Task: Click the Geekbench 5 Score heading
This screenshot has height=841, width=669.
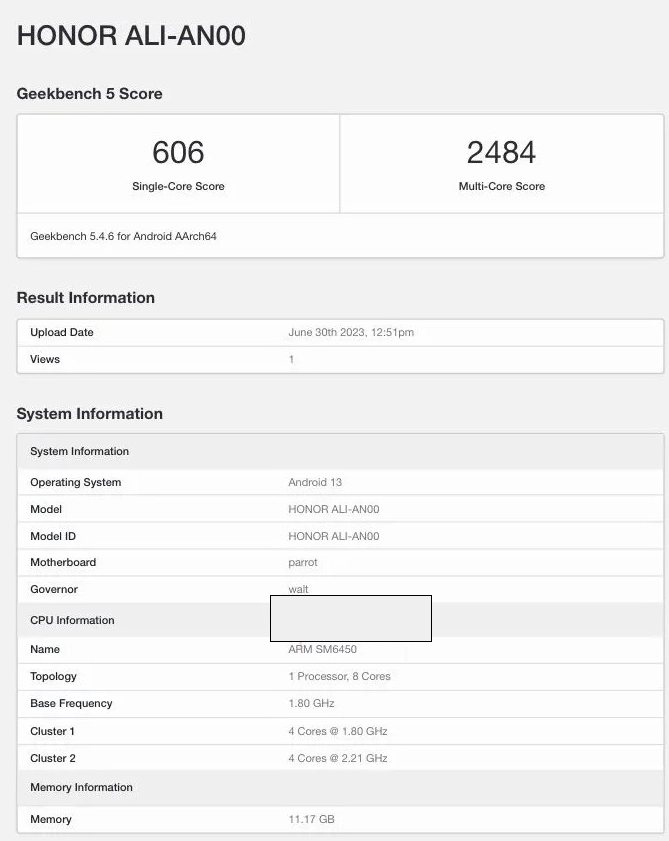Action: (x=90, y=94)
